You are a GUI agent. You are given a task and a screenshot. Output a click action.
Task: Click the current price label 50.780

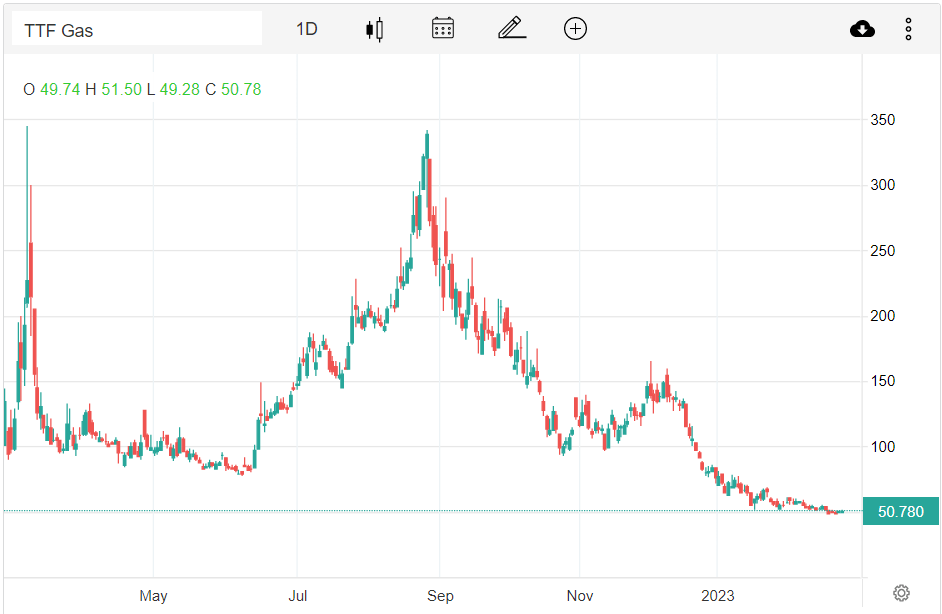click(901, 511)
